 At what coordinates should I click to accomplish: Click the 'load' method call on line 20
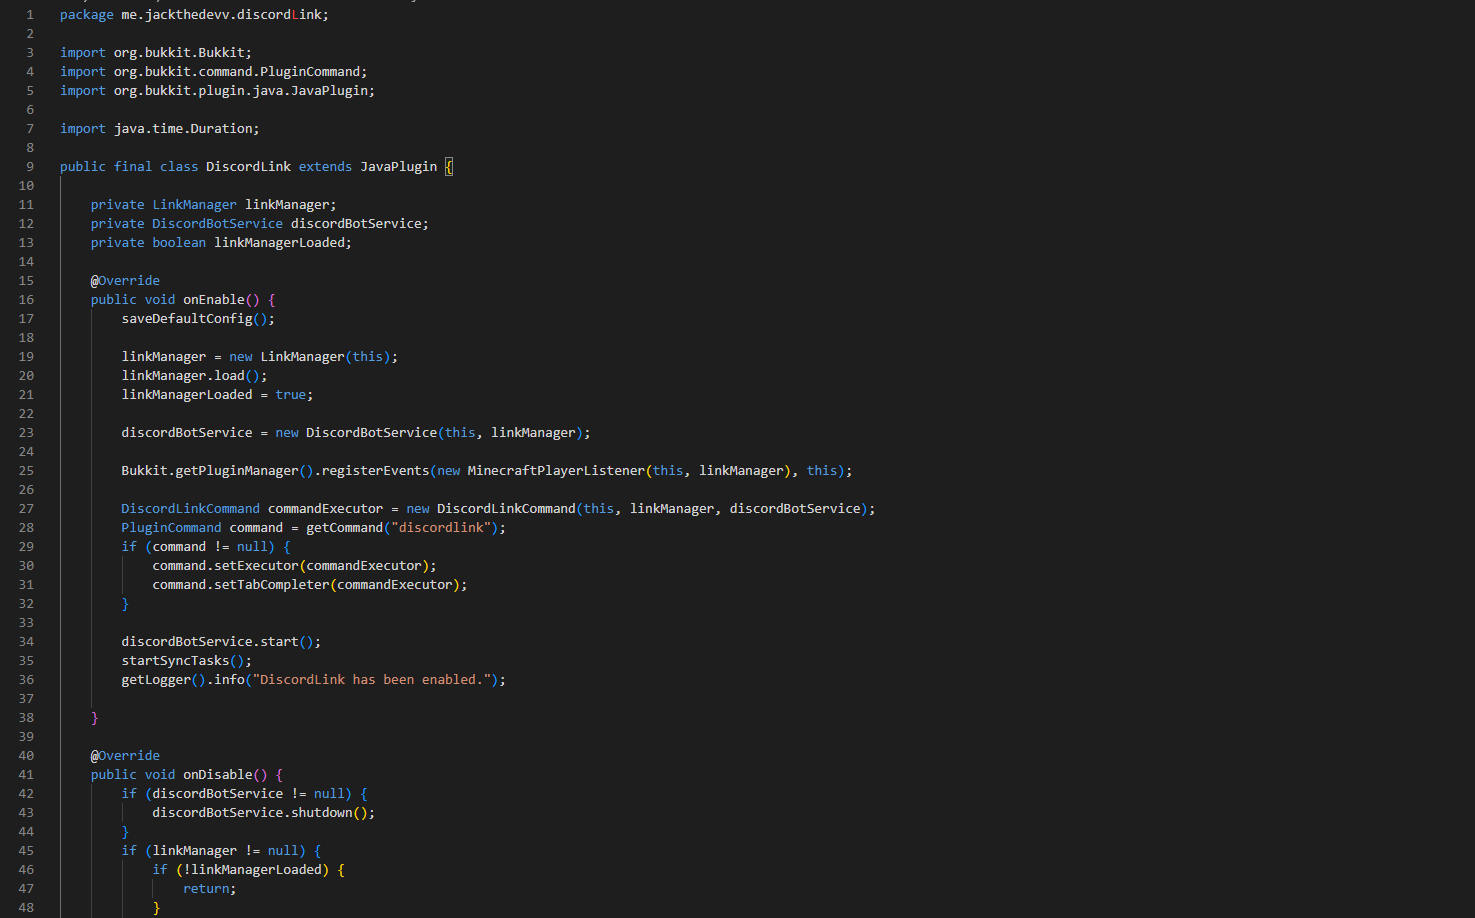(229, 376)
